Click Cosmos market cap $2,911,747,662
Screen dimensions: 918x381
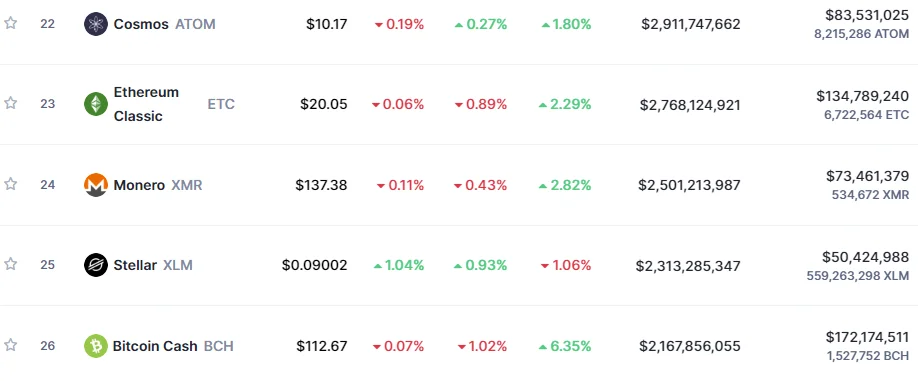[691, 24]
